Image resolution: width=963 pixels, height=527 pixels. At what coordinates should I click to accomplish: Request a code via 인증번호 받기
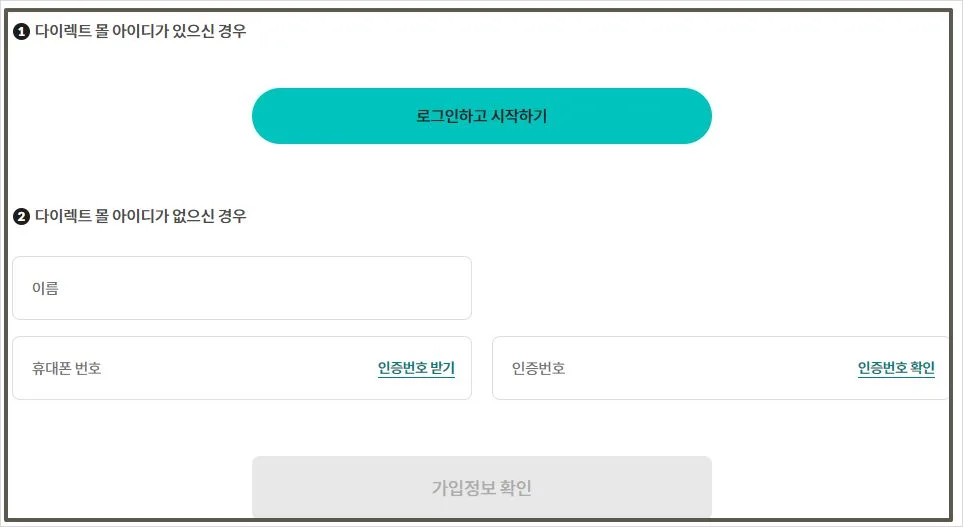point(416,368)
